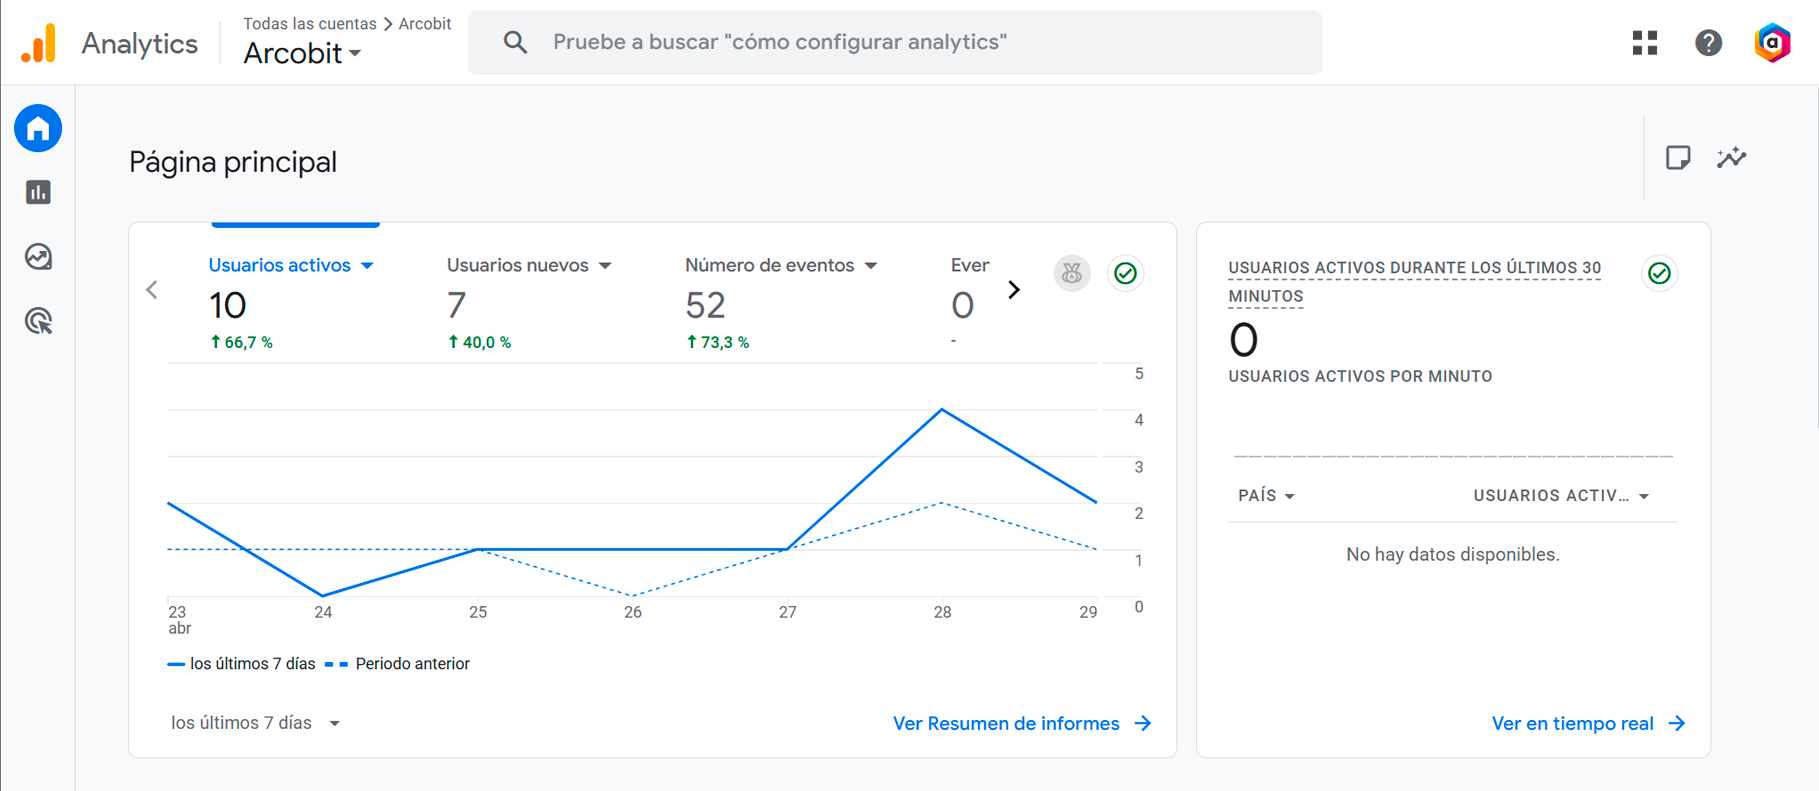Open the Reports bar chart icon
This screenshot has width=1819, height=791.
pos(38,192)
